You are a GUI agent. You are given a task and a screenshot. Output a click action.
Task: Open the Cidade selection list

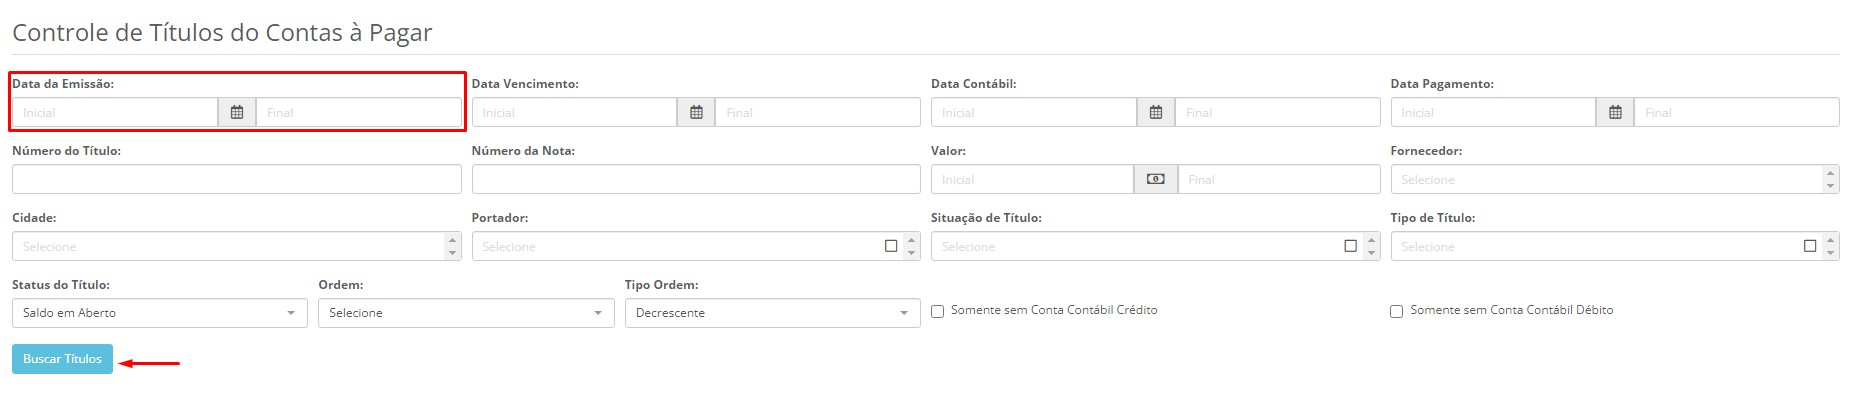(237, 246)
